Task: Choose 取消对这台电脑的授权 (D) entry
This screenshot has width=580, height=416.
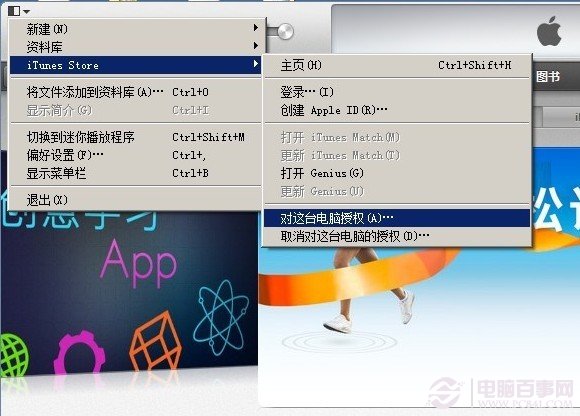Action: tap(397, 236)
